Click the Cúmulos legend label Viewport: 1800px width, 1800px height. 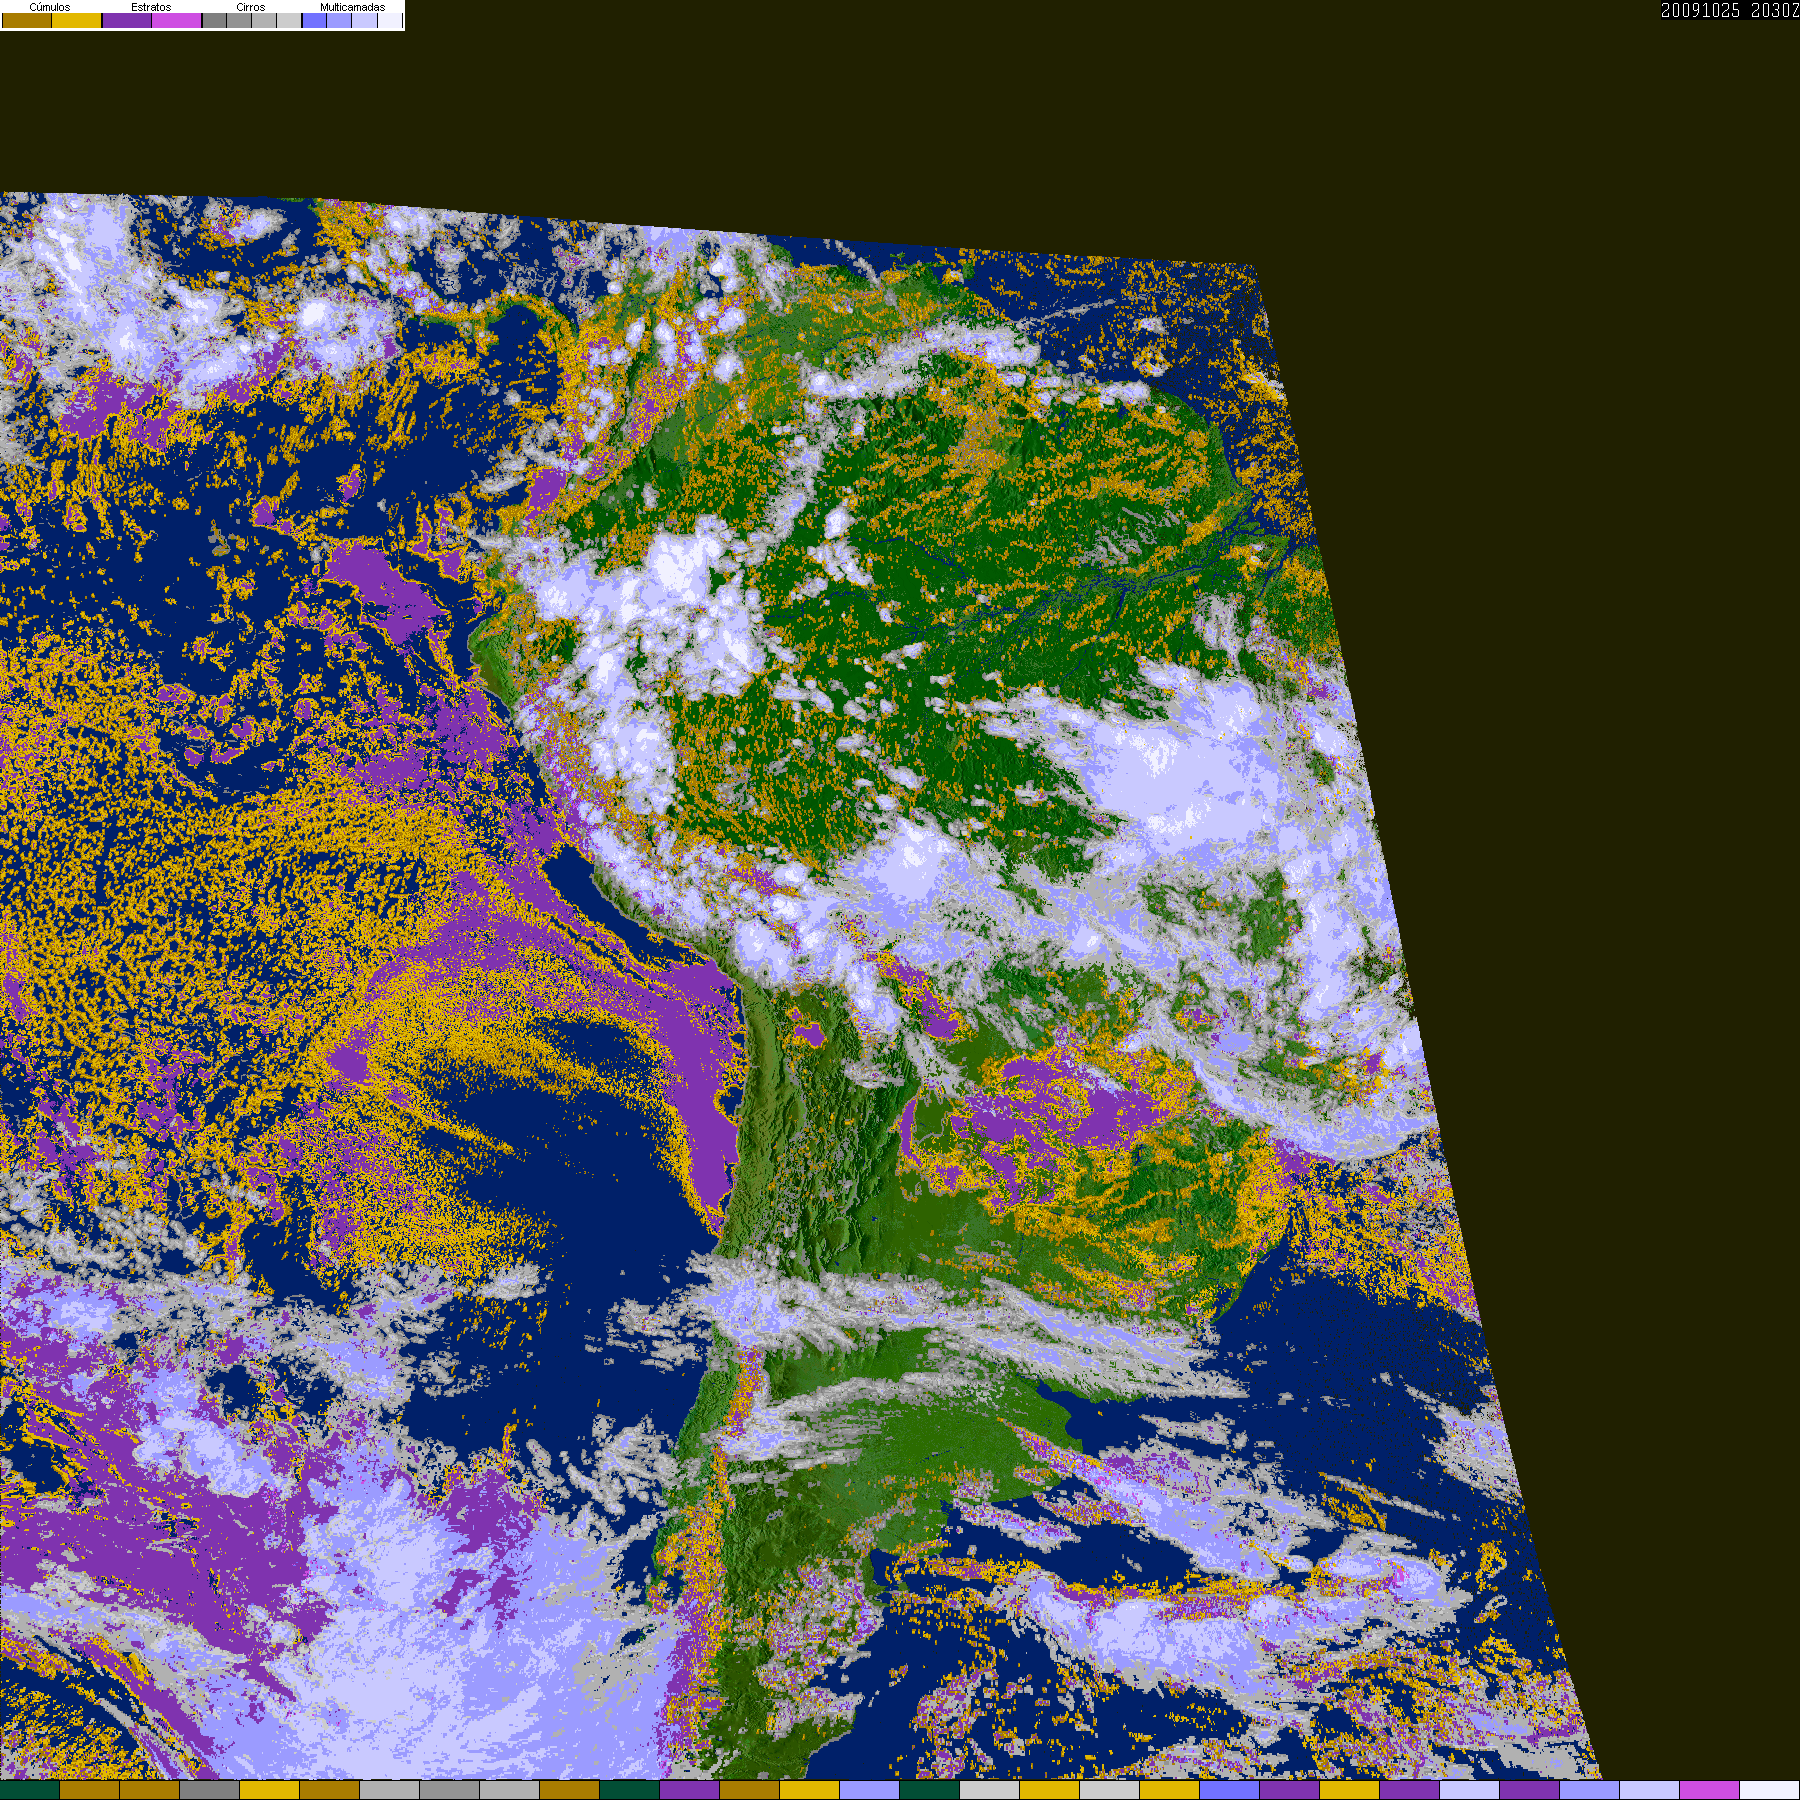pyautogui.click(x=50, y=7)
